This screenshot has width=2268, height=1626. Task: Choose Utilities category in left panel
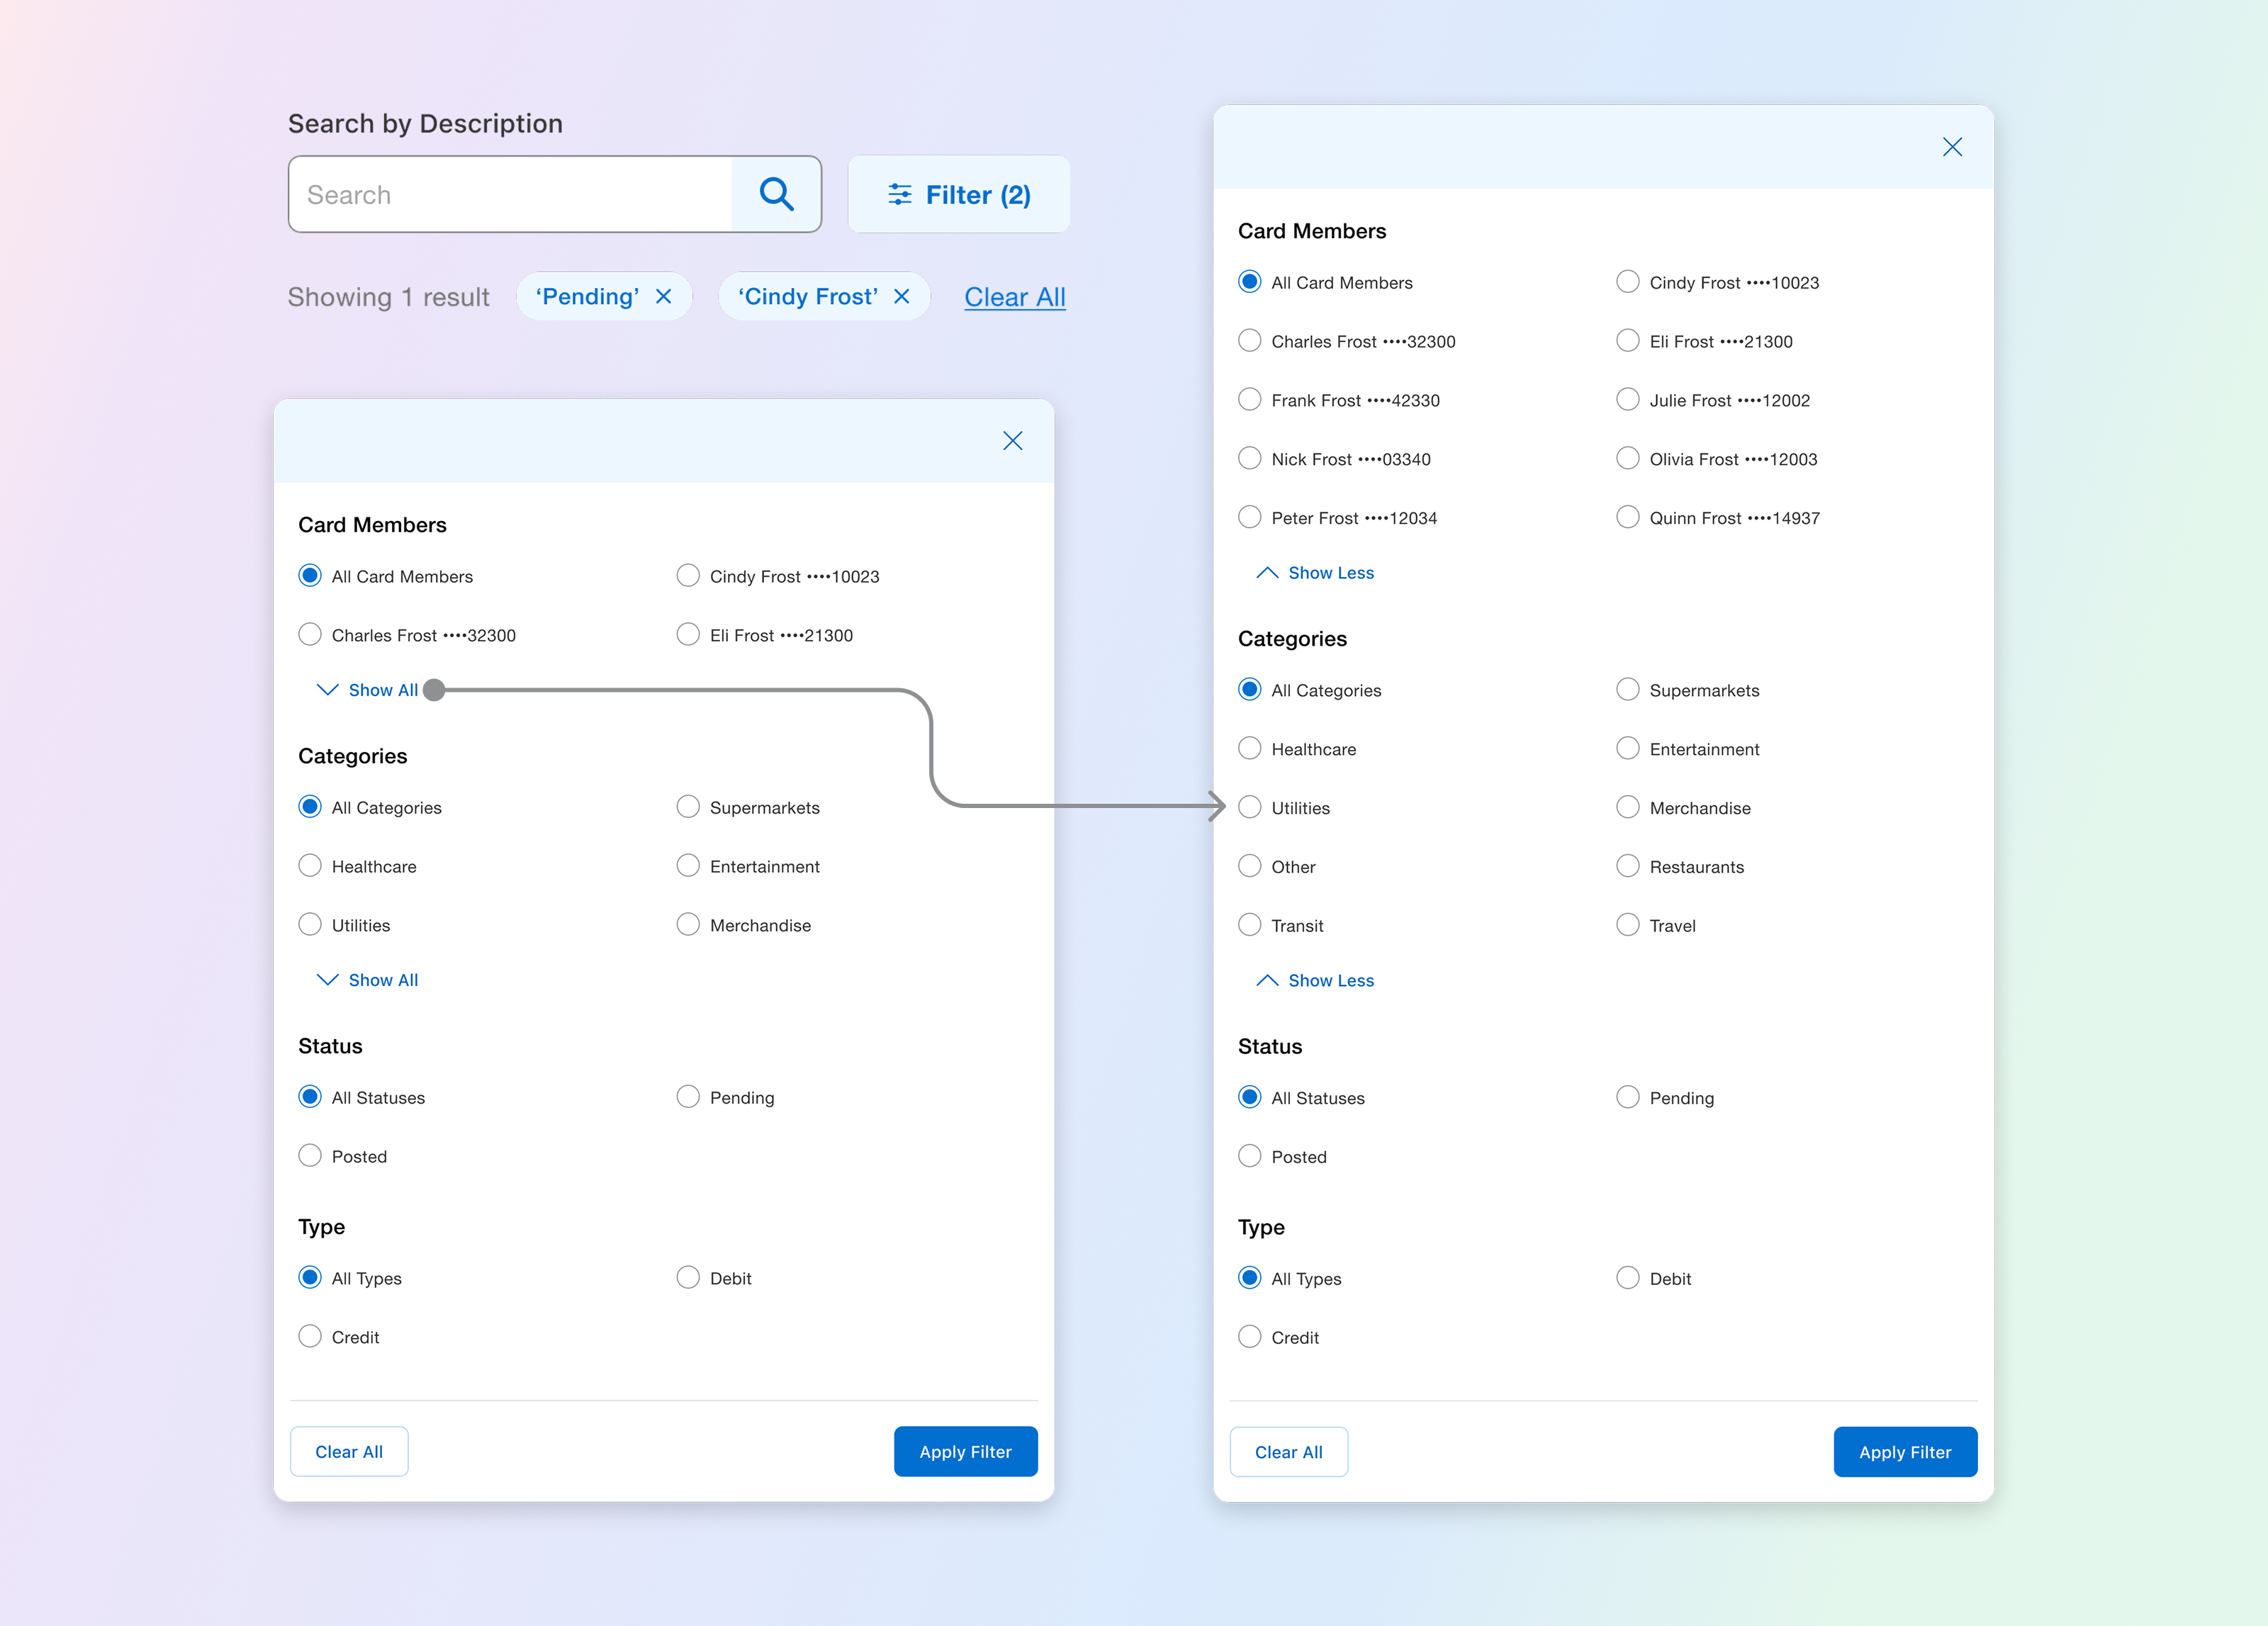tap(310, 925)
